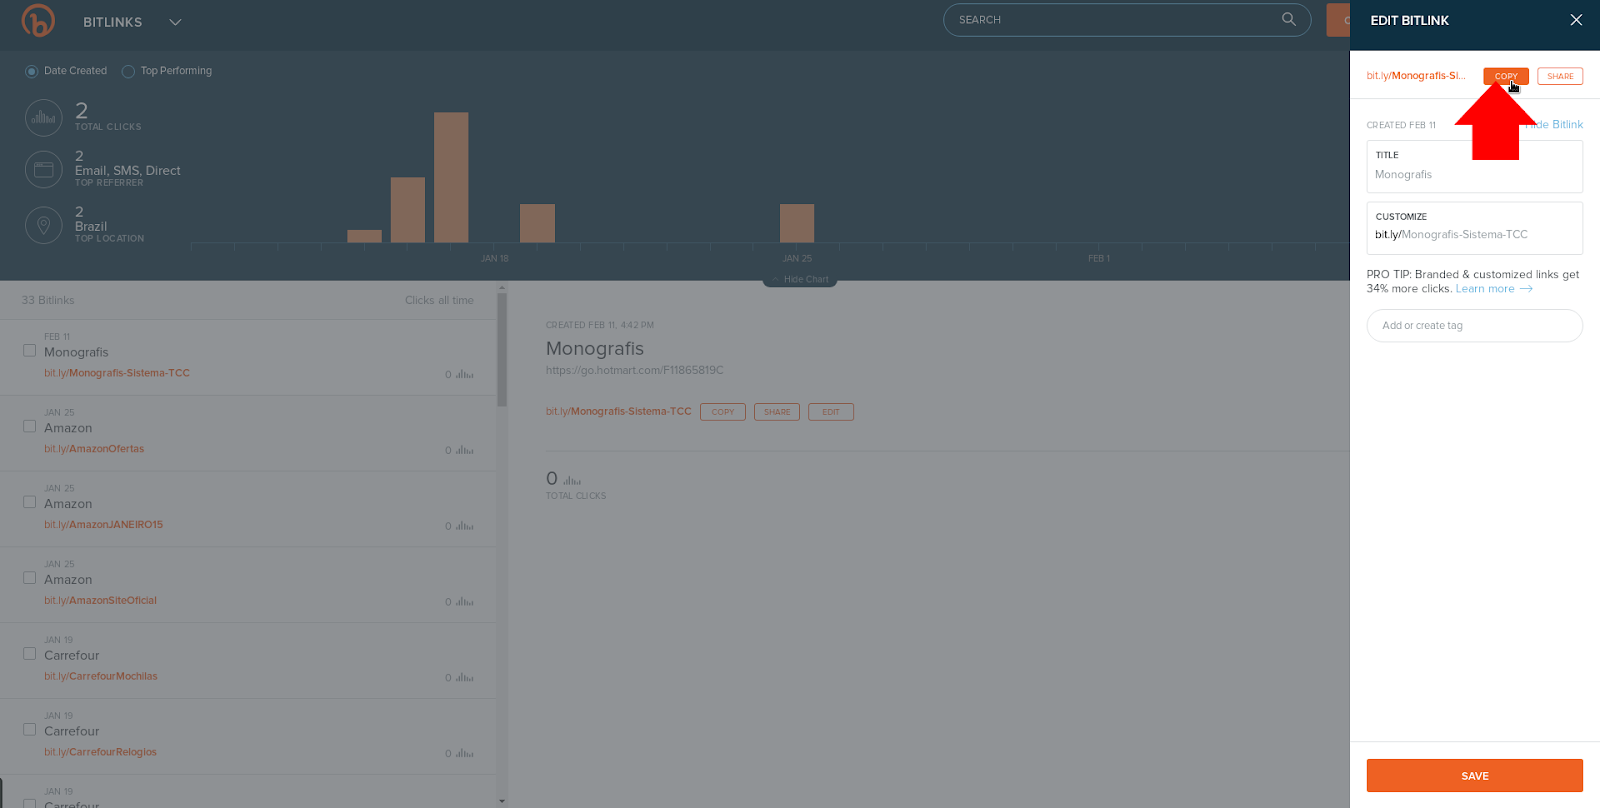Screen dimensions: 1600x808
Task: Click clicks chart icon for Monografis row
Action: click(465, 374)
